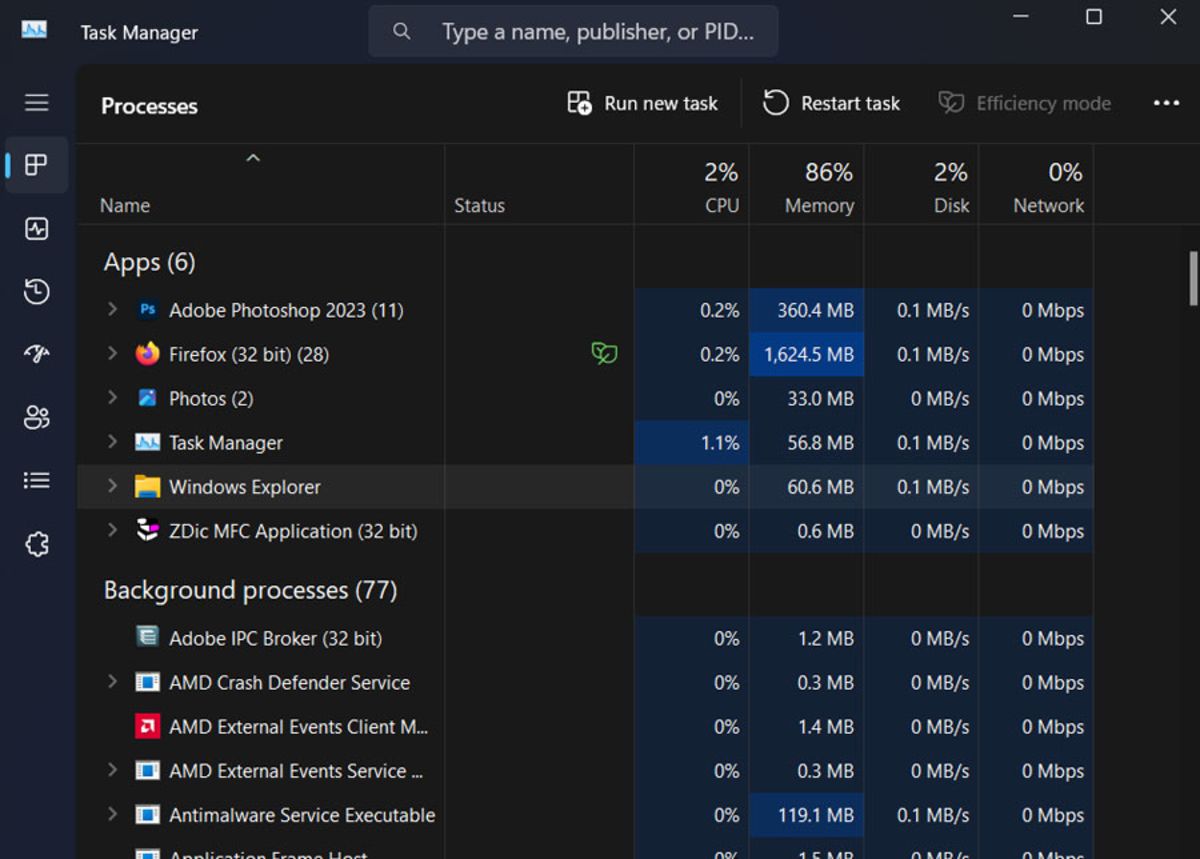Sort processes by Network usage column

(1035, 186)
